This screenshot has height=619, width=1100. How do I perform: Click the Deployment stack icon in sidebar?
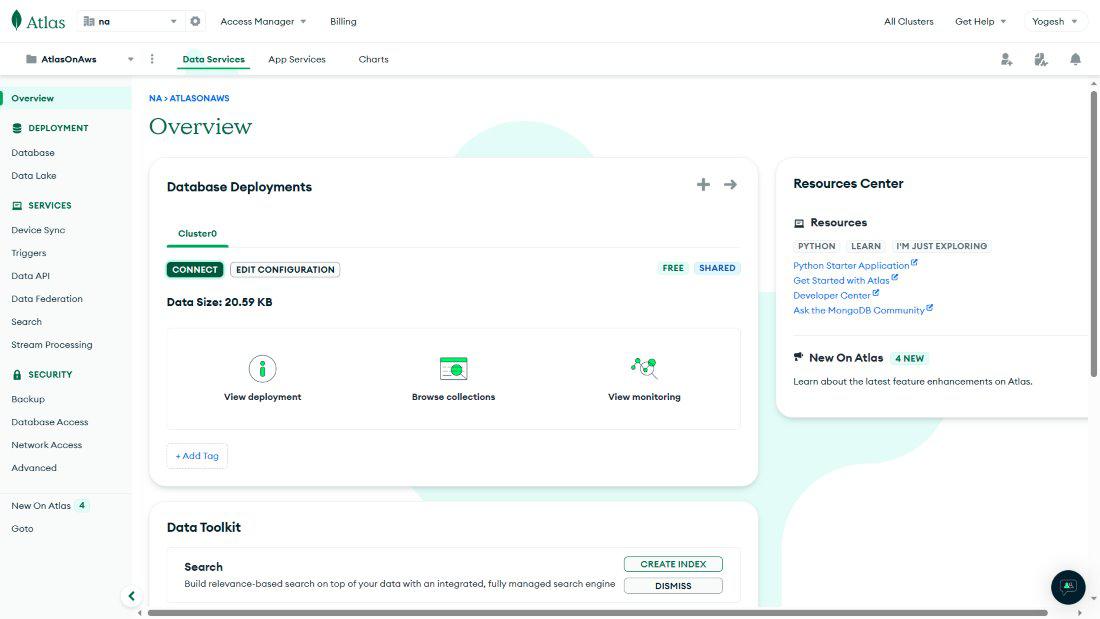point(17,128)
